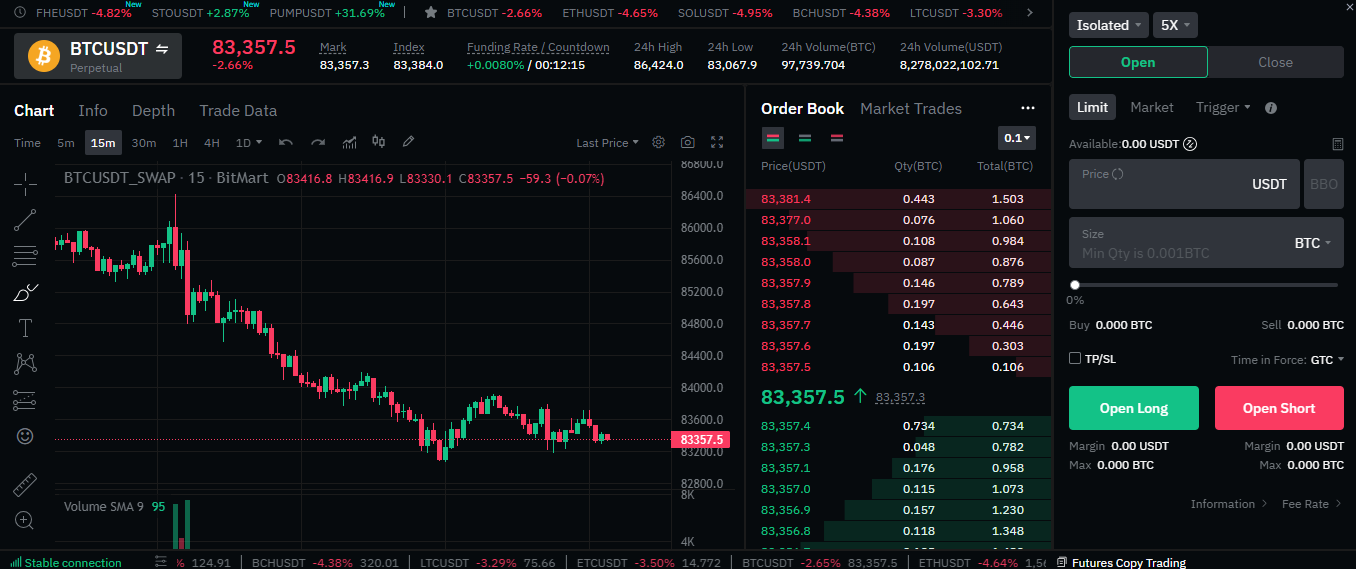Open the Last Price dropdown
Viewport: 1356px width, 569px height.
pos(607,143)
